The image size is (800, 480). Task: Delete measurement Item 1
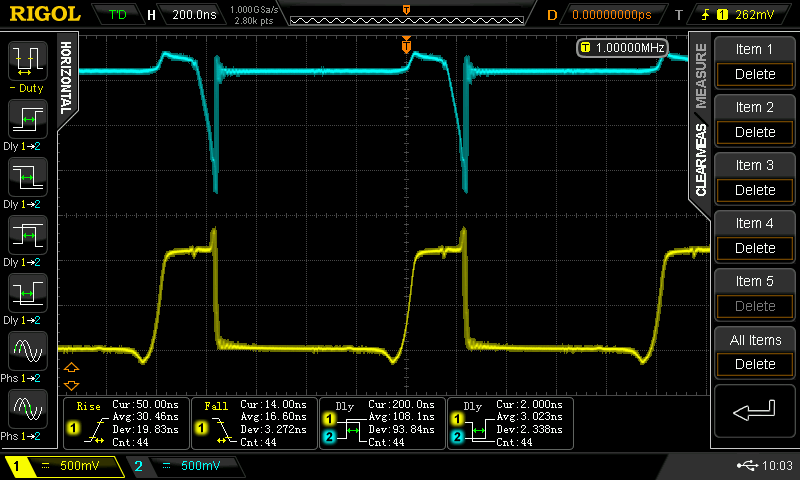click(755, 74)
